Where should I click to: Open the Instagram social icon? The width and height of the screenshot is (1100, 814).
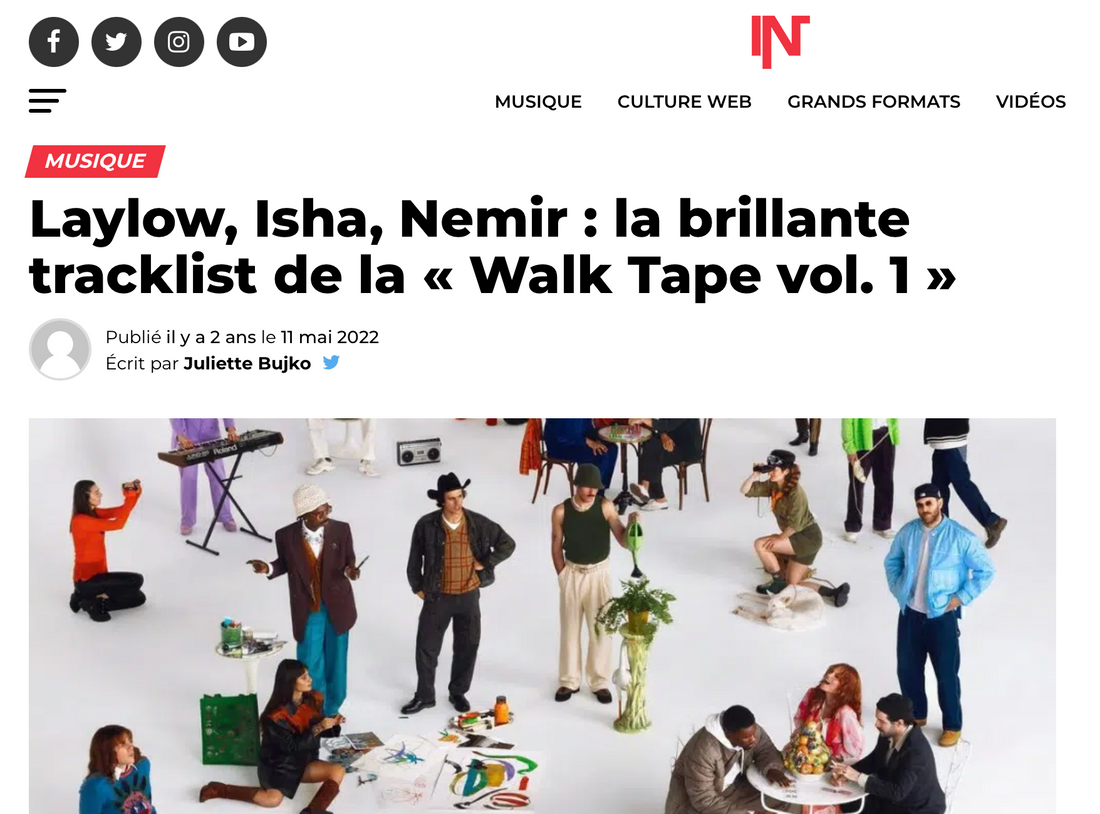179,42
